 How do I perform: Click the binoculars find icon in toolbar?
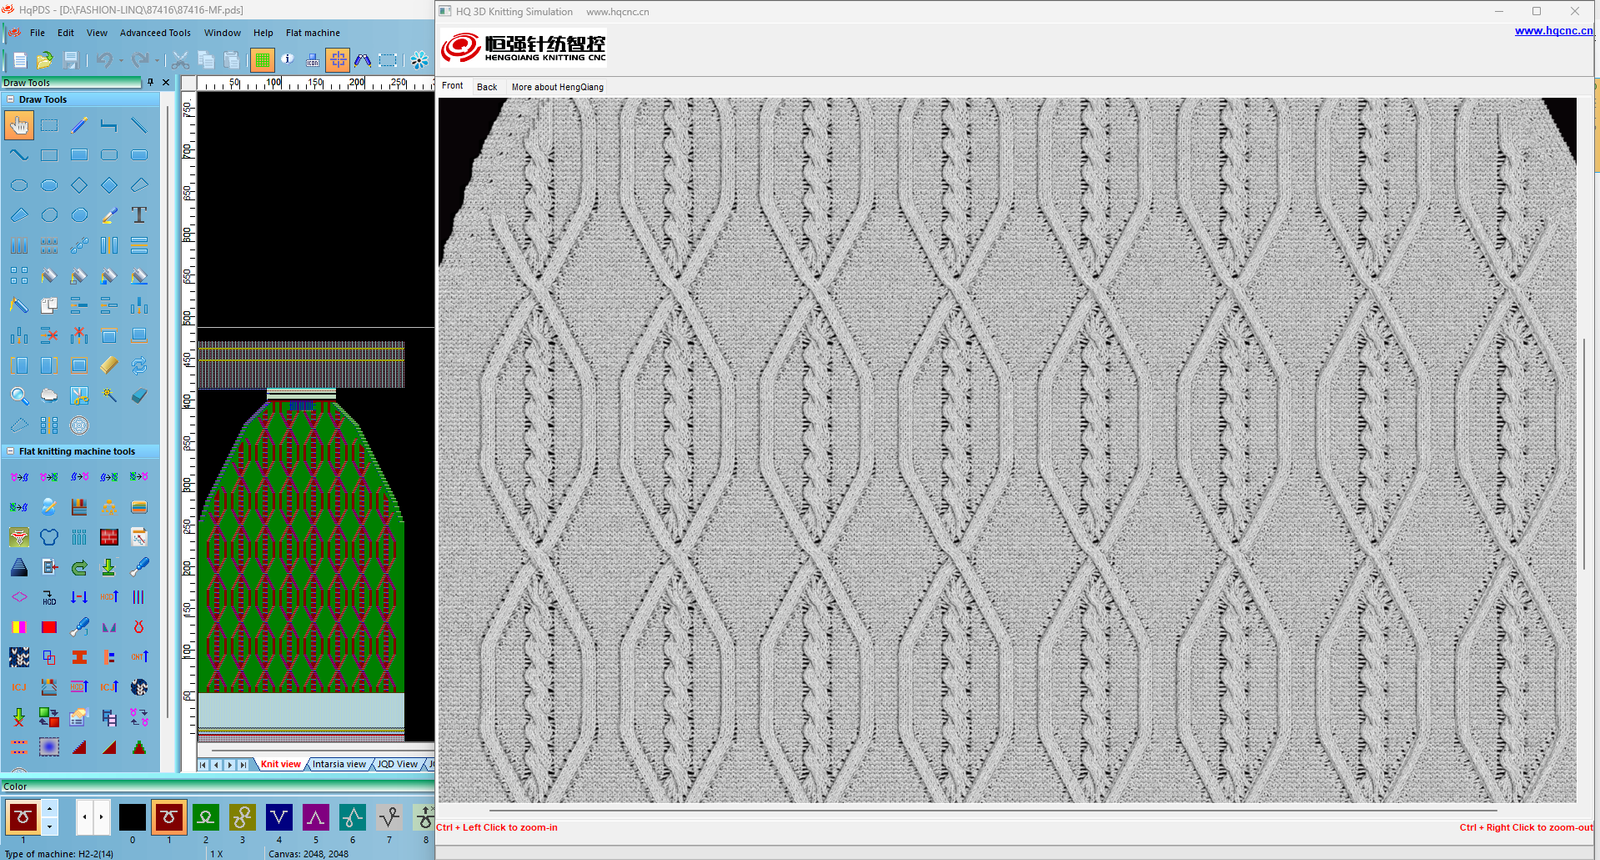pos(362,60)
